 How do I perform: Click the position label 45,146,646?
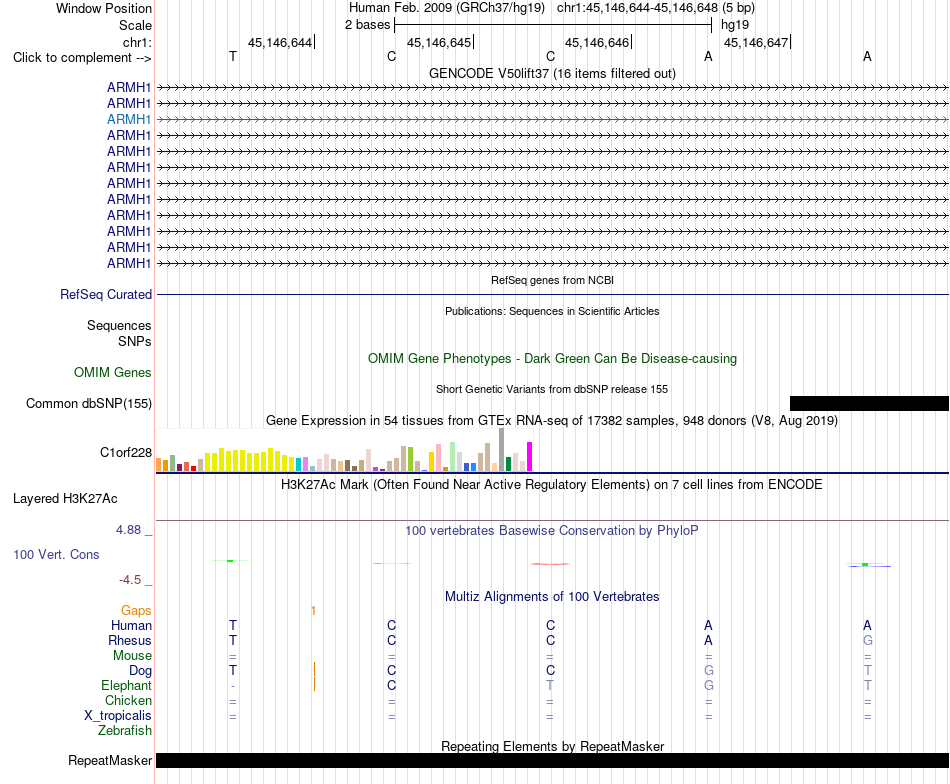(x=597, y=42)
